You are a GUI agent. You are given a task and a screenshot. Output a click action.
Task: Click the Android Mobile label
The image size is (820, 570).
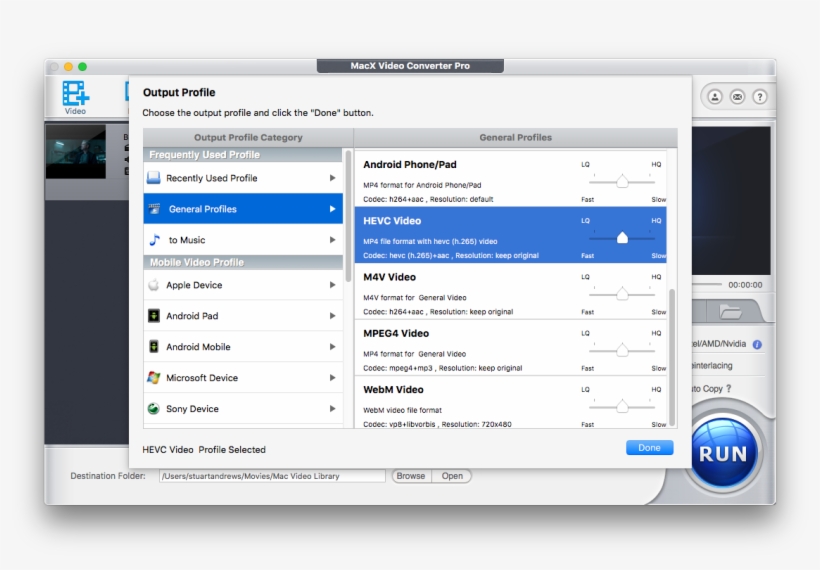click(x=198, y=347)
